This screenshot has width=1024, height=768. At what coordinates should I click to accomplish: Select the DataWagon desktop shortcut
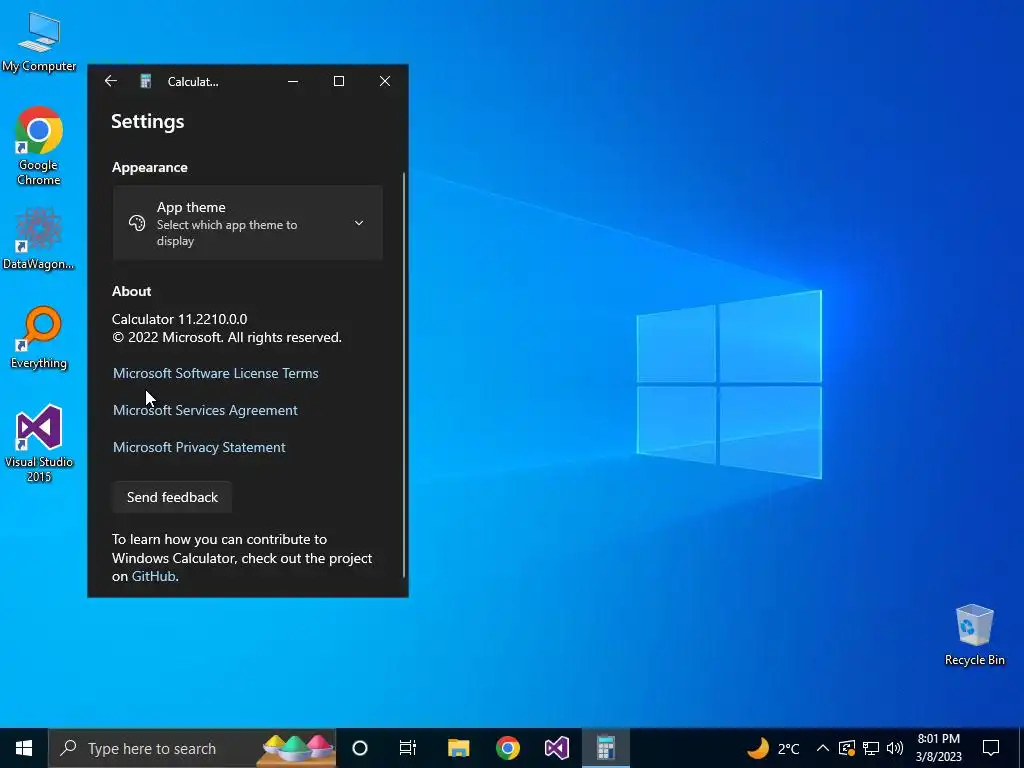(x=39, y=238)
